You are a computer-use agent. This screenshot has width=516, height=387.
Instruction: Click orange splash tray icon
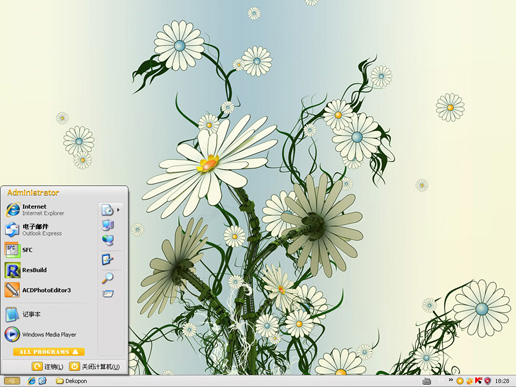coord(470,381)
